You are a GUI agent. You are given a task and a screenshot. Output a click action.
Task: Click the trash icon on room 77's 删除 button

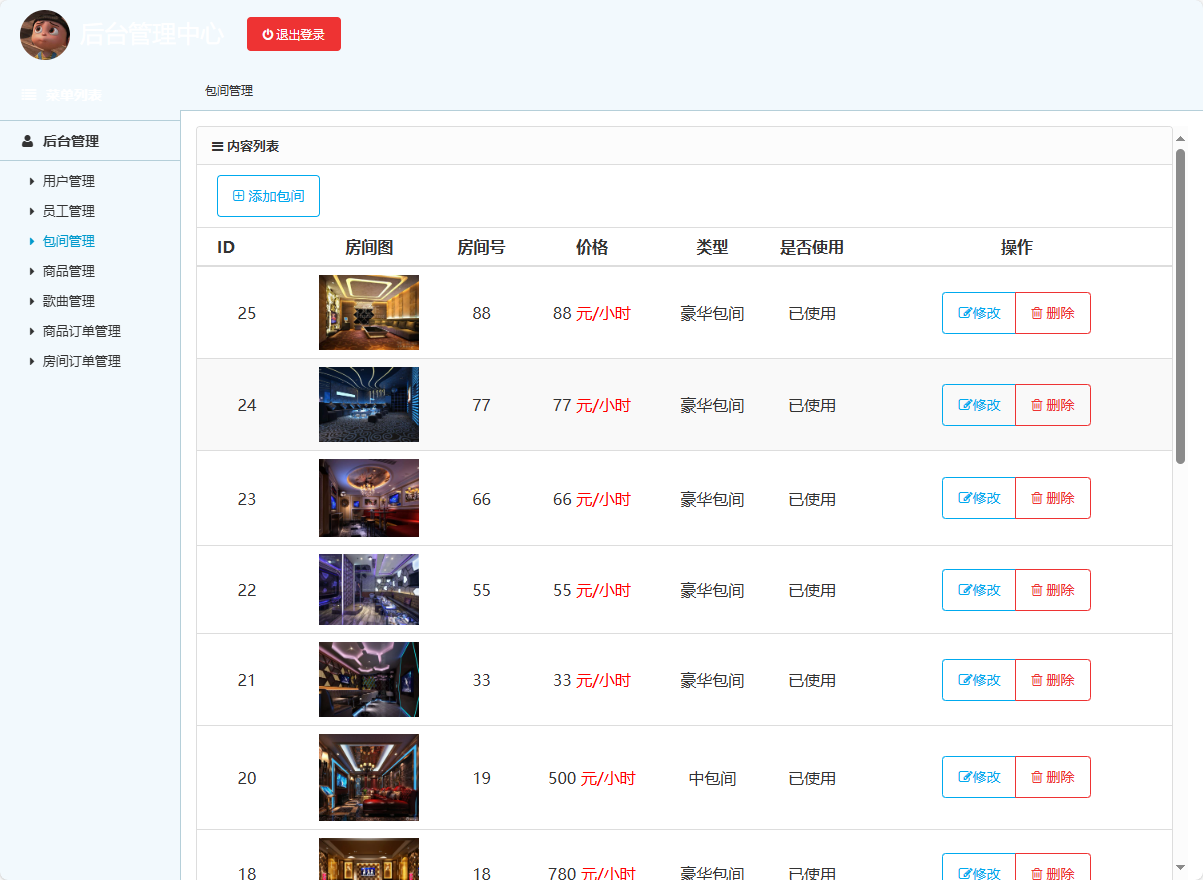click(x=1038, y=404)
